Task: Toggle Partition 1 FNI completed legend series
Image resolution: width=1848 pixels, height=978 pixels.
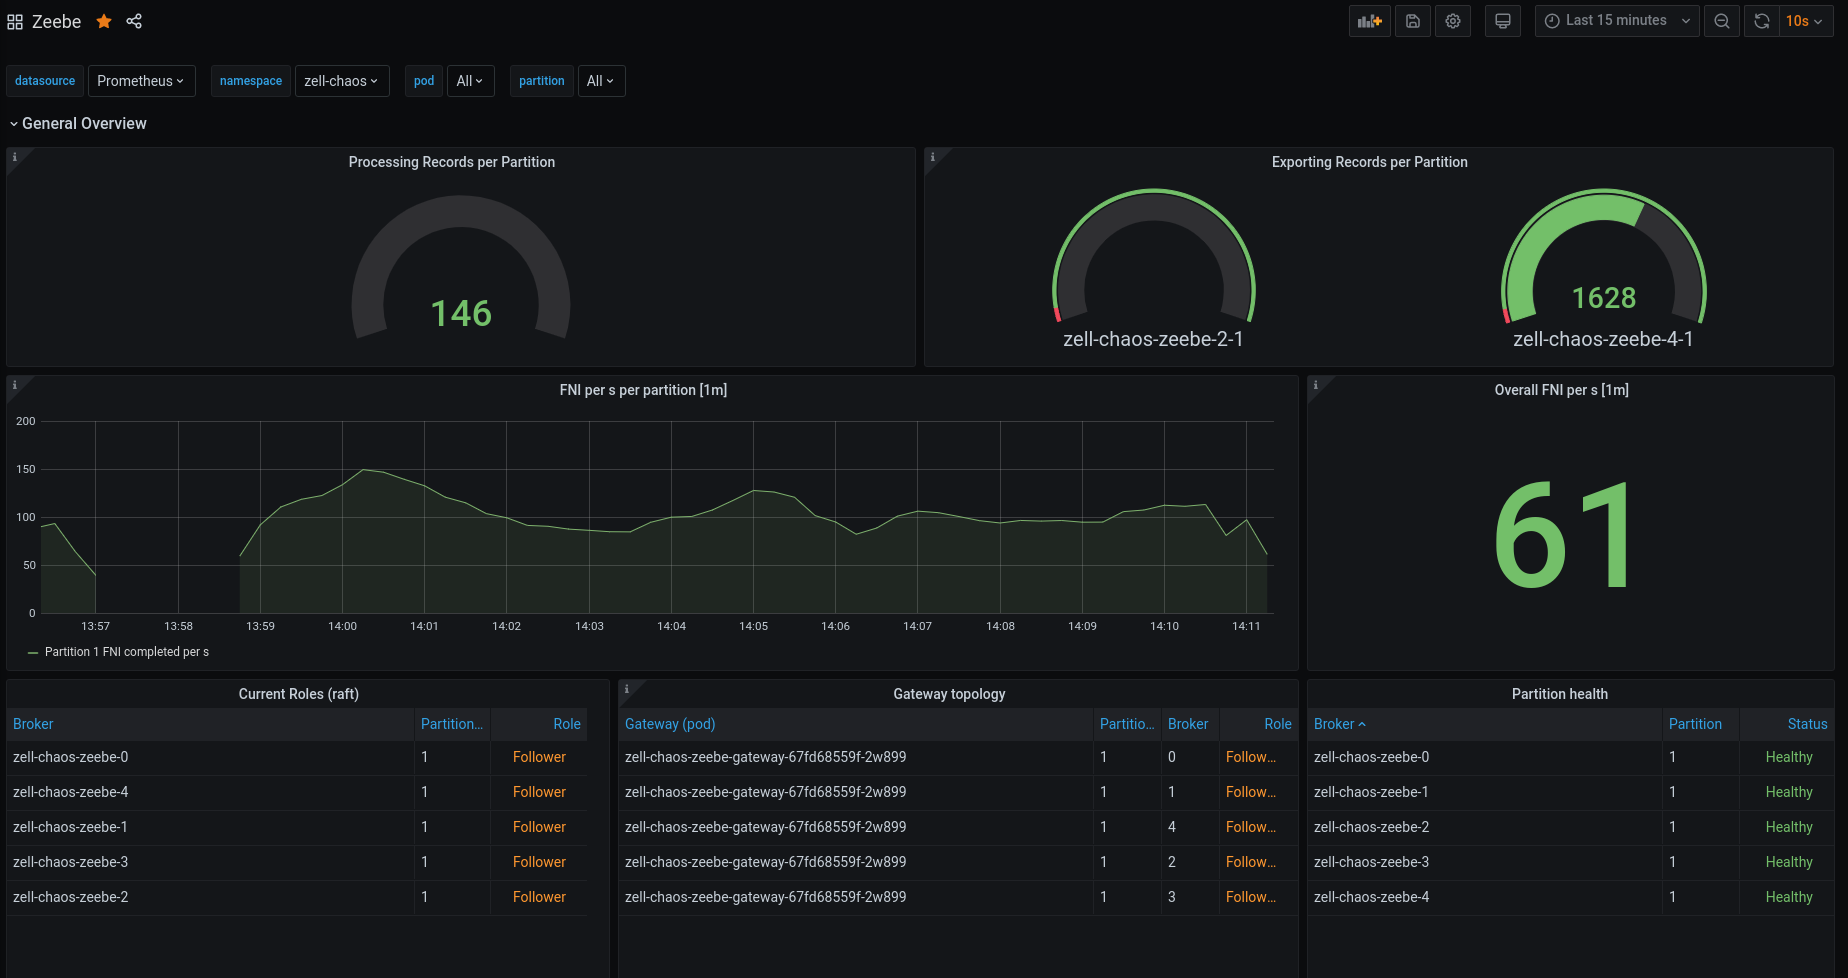Action: pos(127,652)
